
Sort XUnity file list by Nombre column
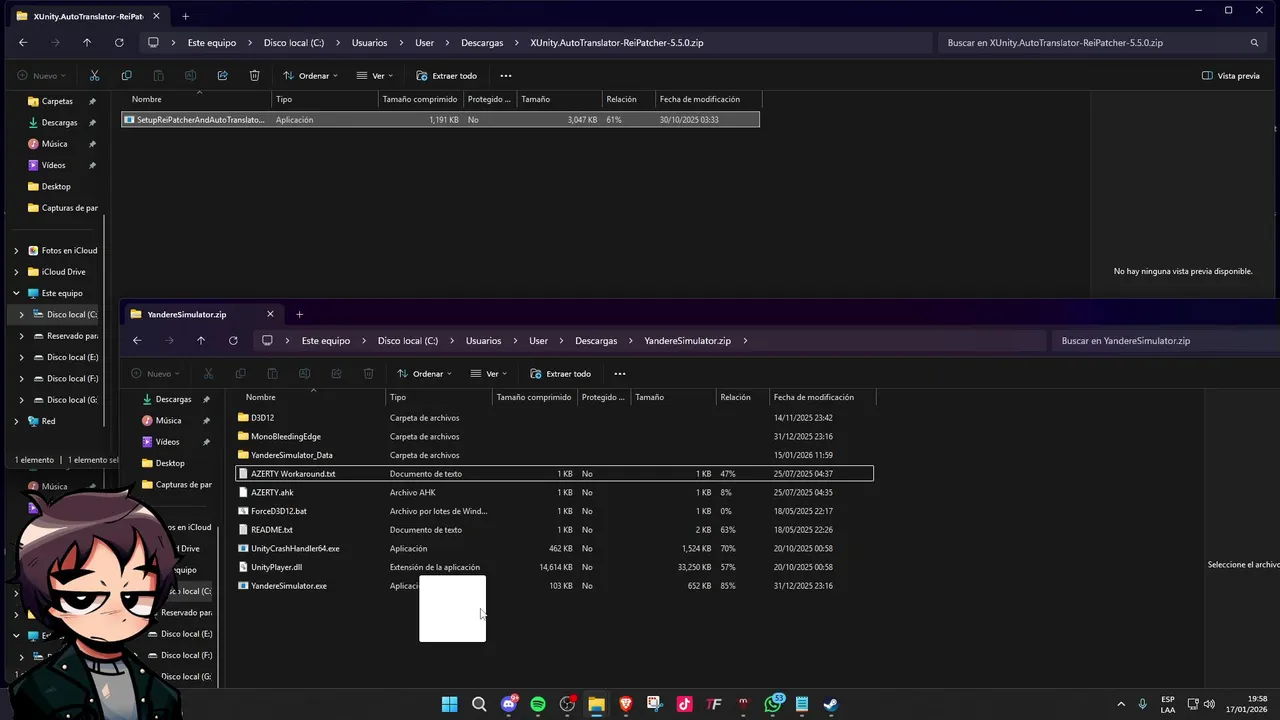click(198, 99)
